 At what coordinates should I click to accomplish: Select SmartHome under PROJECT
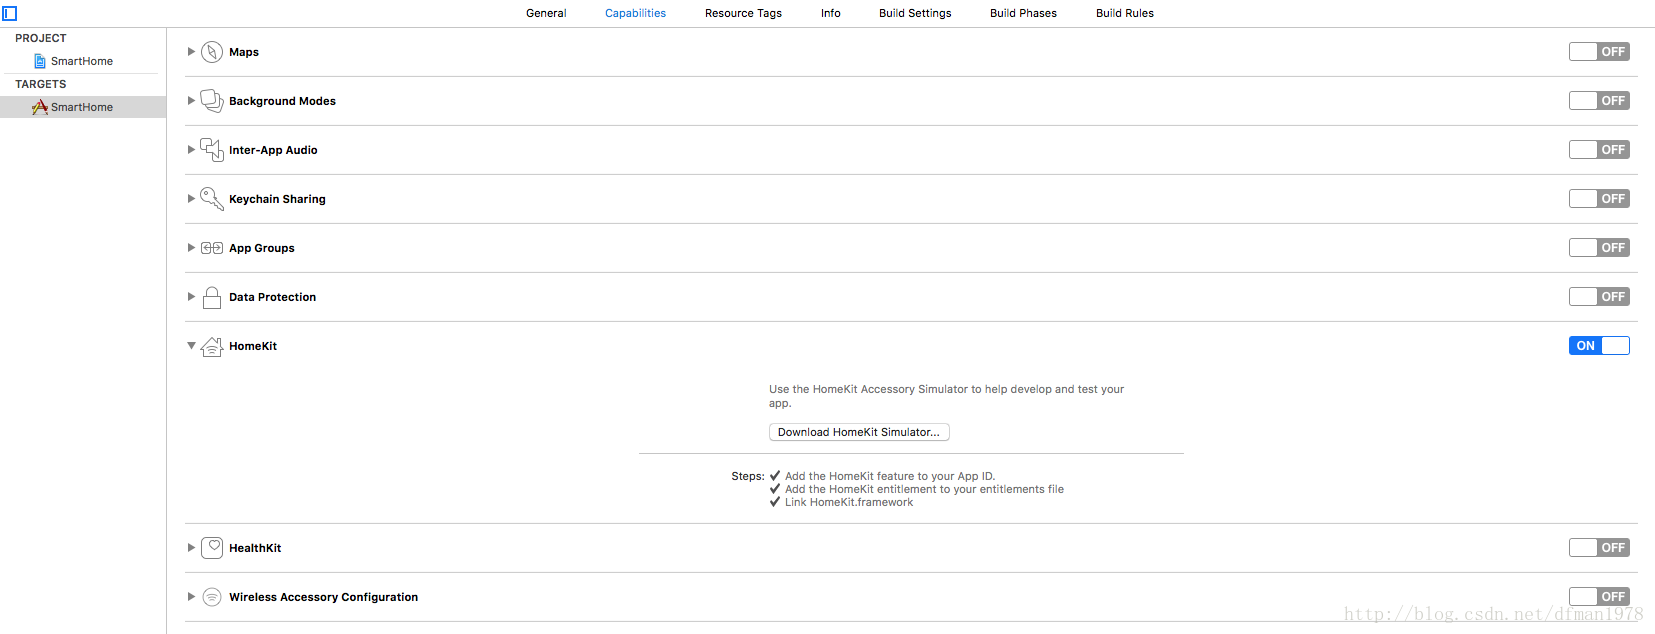(x=82, y=61)
